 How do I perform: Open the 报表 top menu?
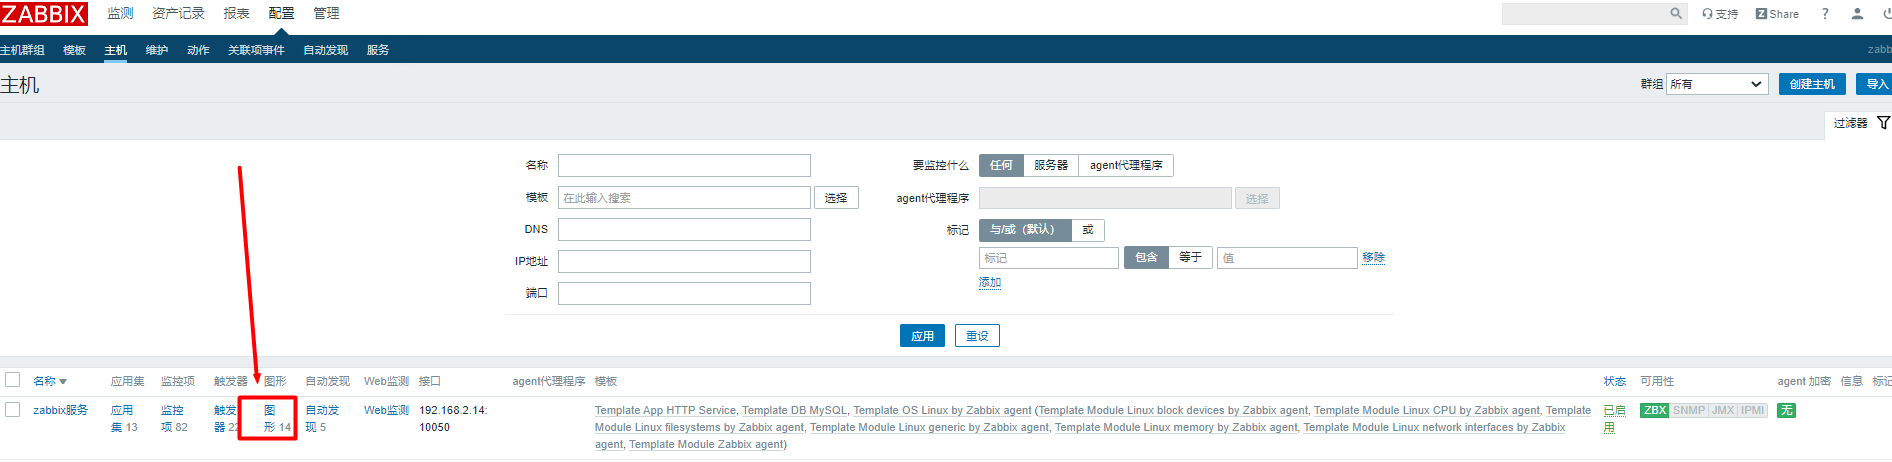pyautogui.click(x=237, y=14)
